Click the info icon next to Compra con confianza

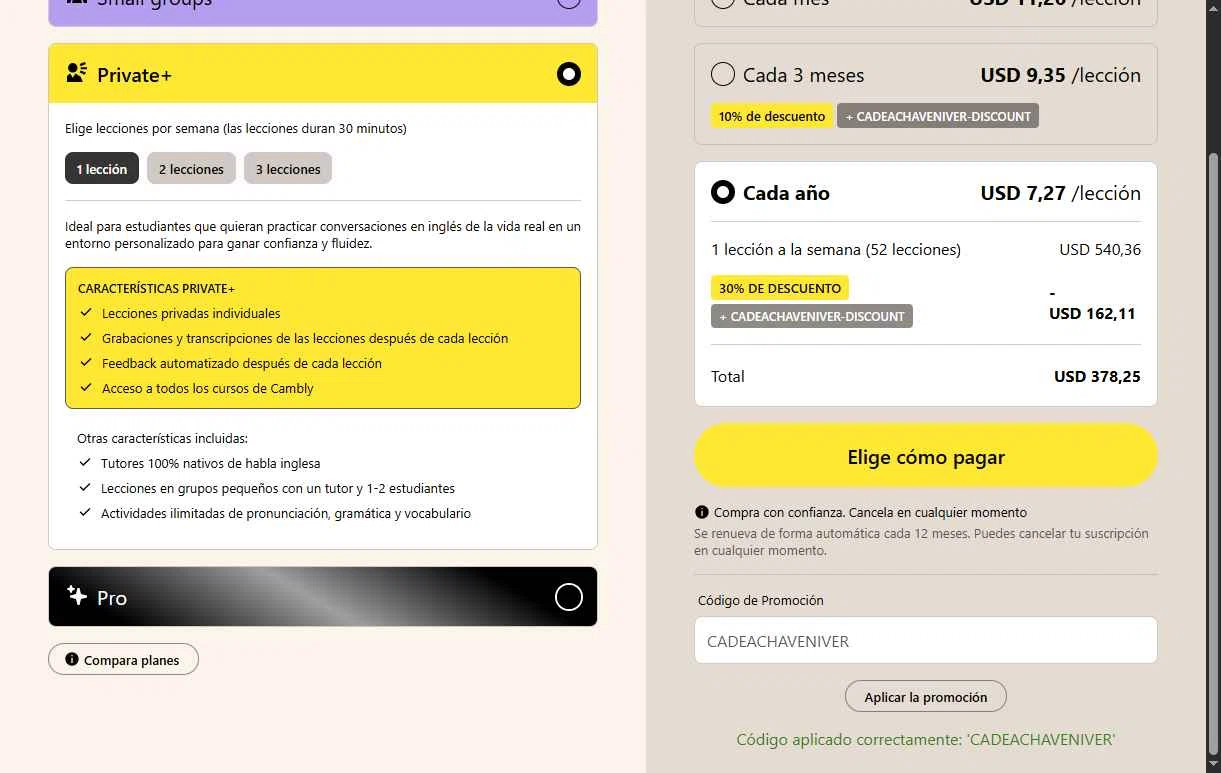pos(702,512)
